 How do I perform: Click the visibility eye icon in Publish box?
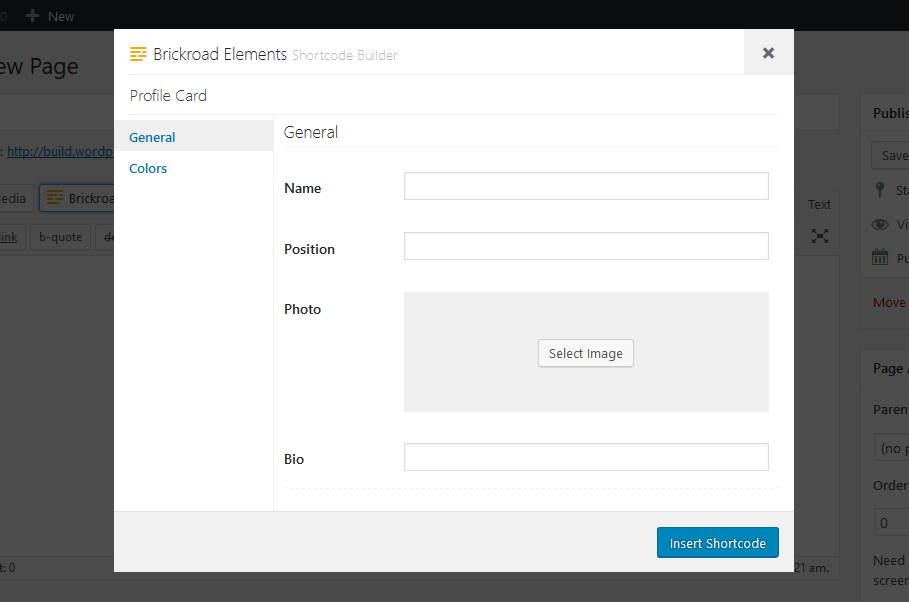point(880,224)
